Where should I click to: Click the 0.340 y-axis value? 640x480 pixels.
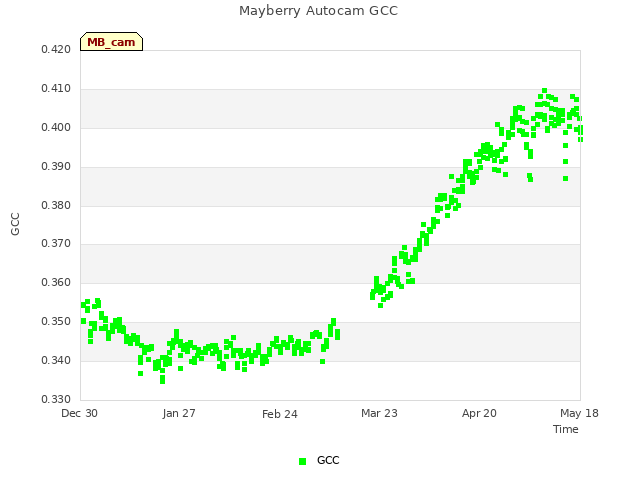pos(56,360)
